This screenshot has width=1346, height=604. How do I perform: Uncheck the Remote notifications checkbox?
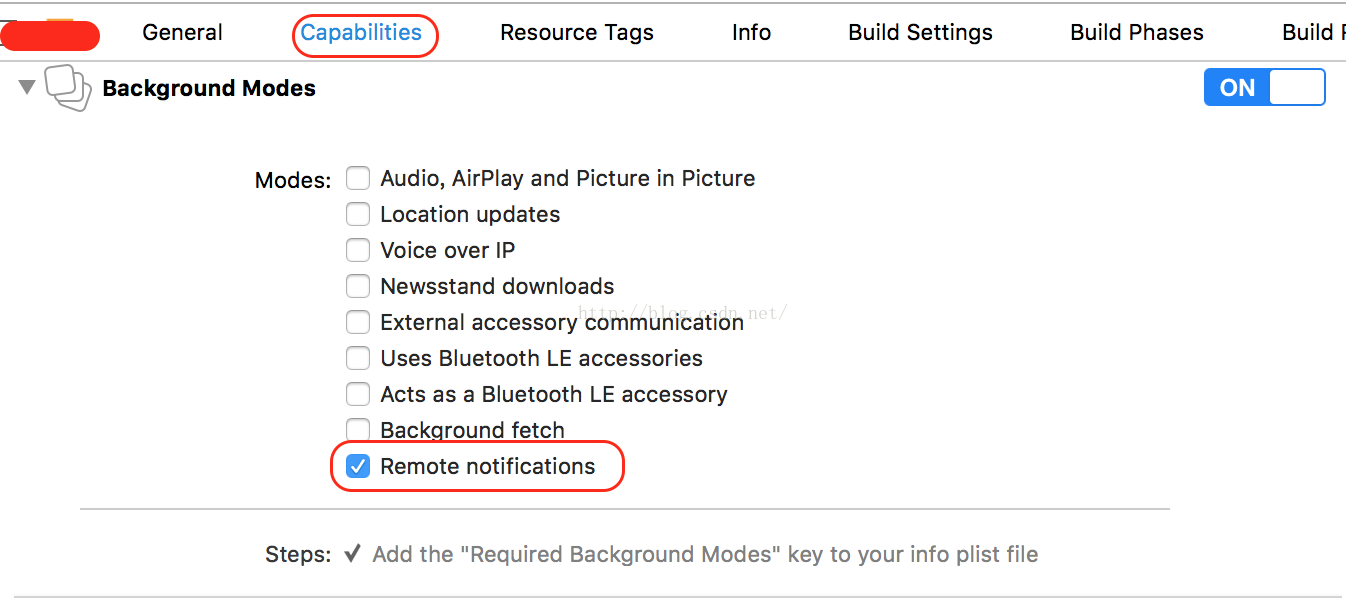(x=358, y=467)
